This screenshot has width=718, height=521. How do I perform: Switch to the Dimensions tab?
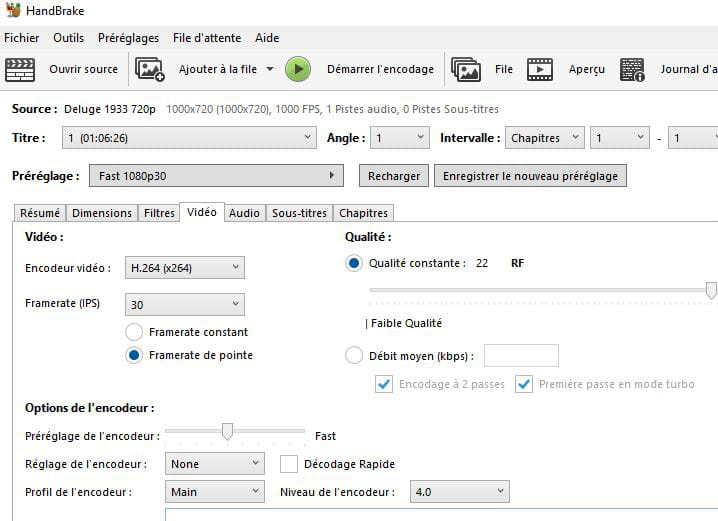pyautogui.click(x=102, y=213)
